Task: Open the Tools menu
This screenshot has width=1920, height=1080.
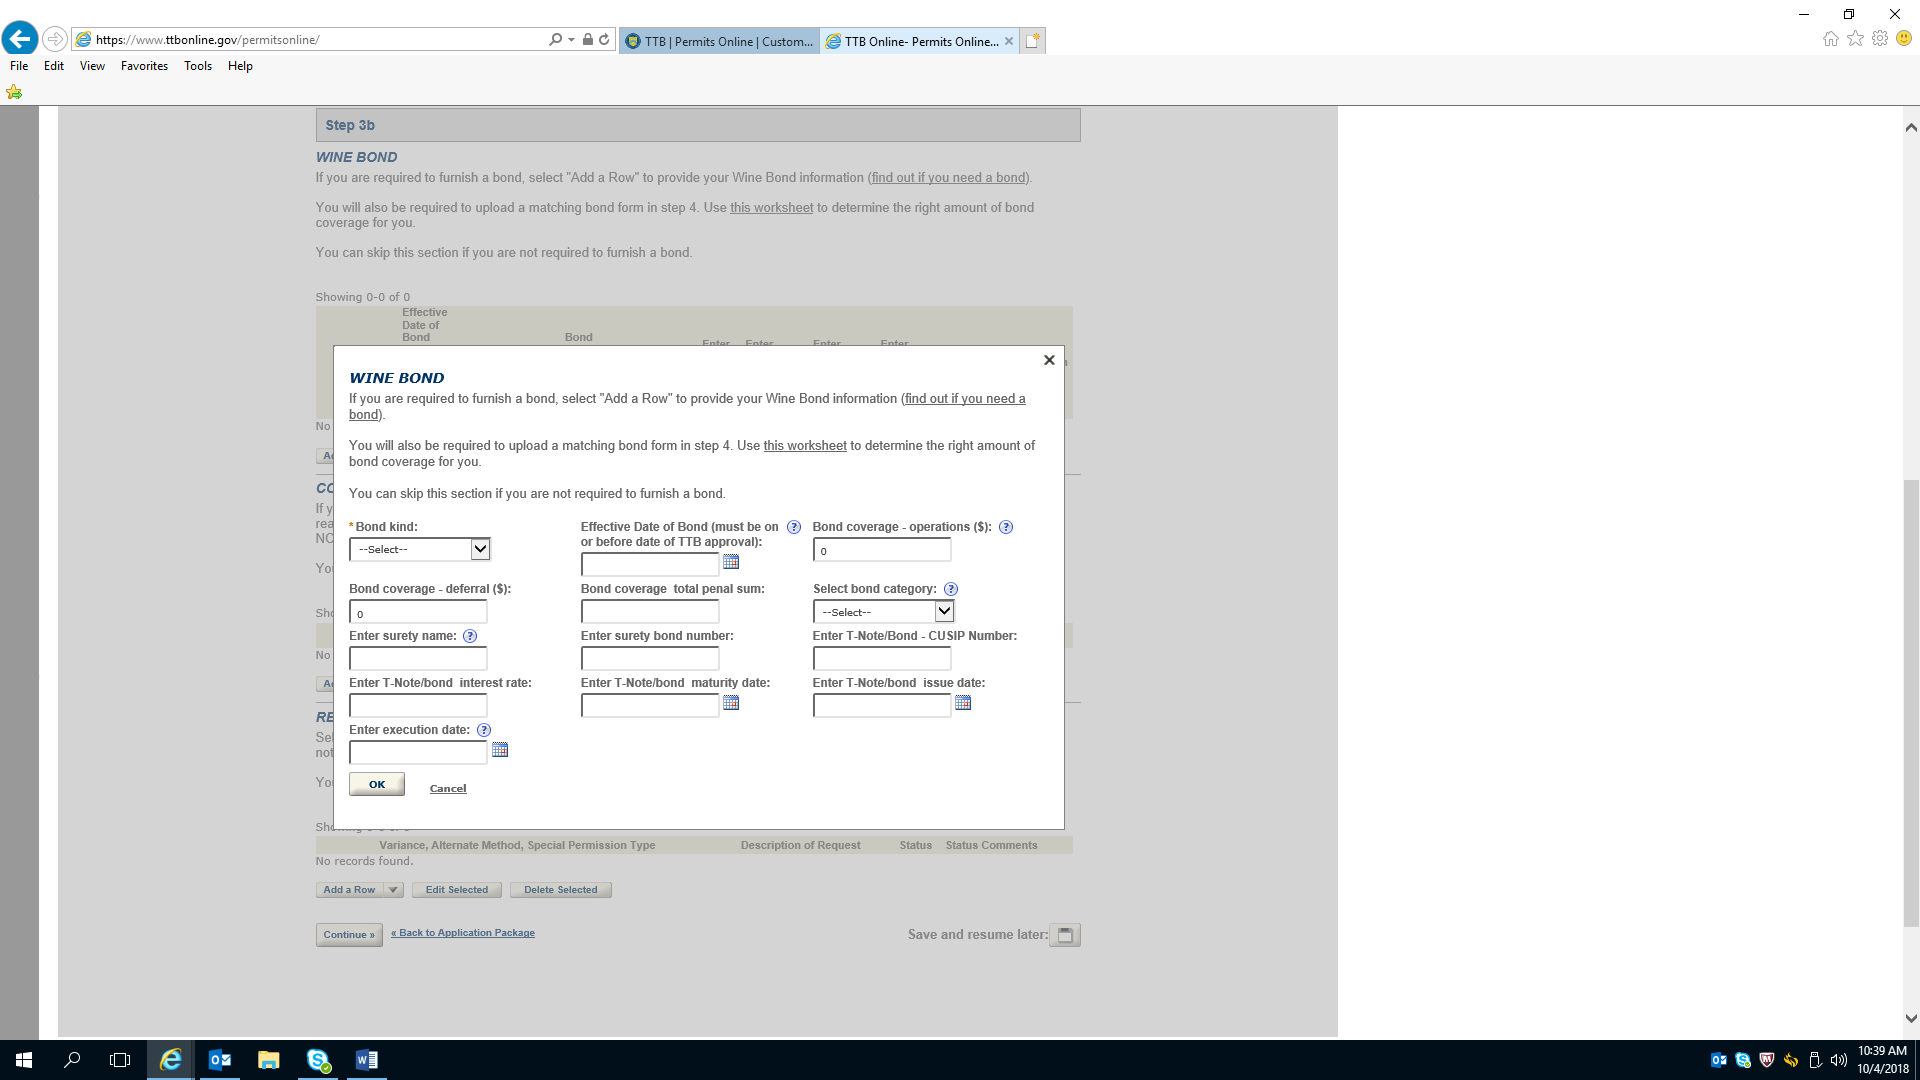Action: 197,66
